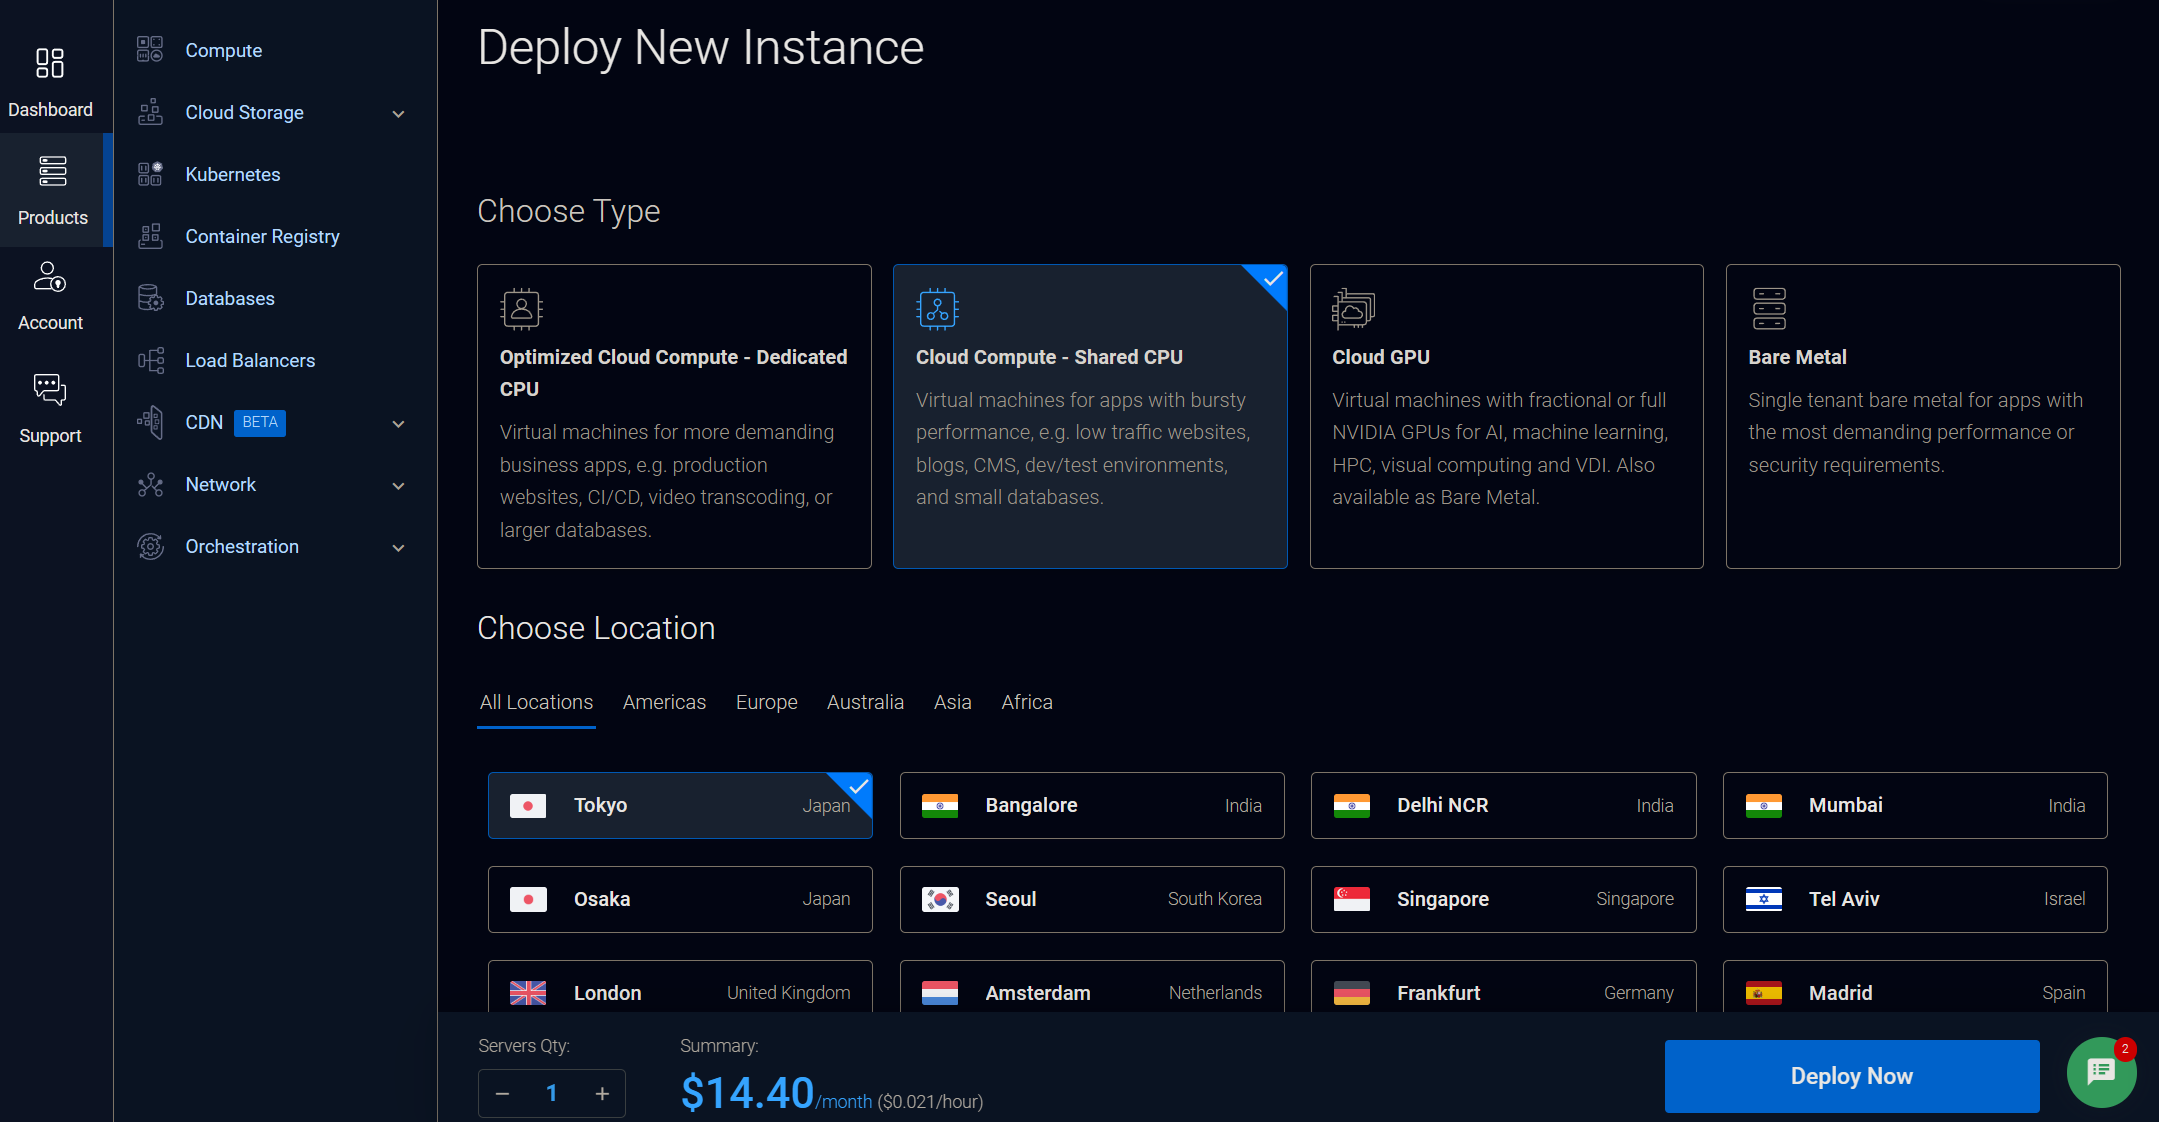Select the Load Balancers icon
The height and width of the screenshot is (1122, 2159).
point(150,360)
